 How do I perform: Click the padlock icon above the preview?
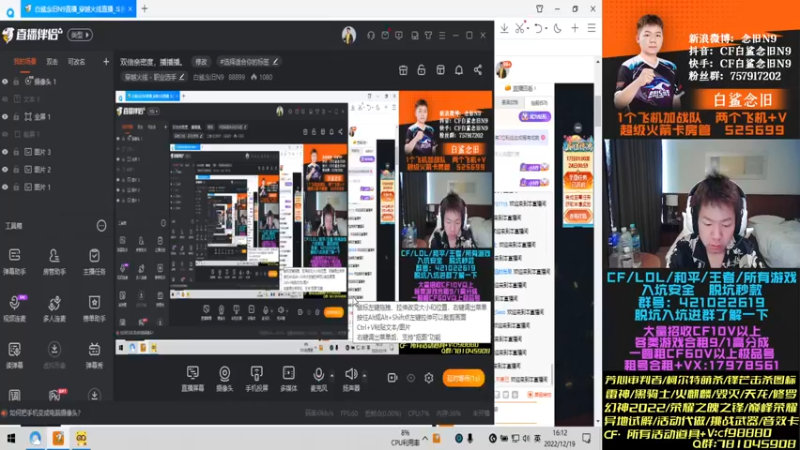[421, 70]
